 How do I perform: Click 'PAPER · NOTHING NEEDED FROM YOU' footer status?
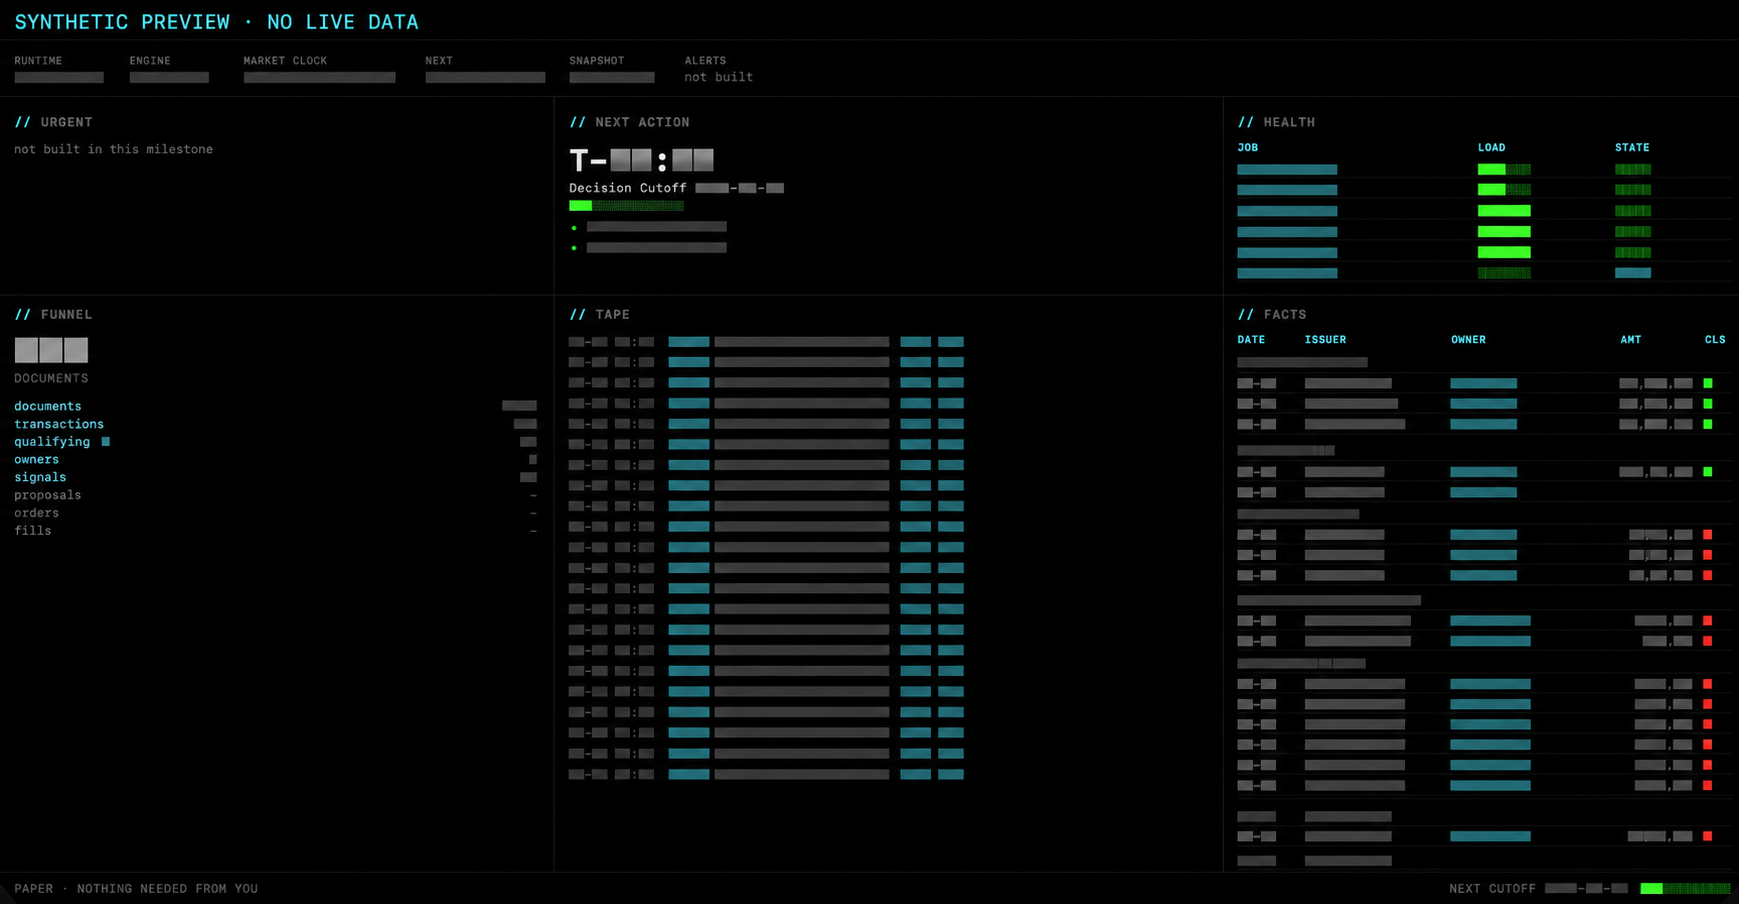point(136,888)
